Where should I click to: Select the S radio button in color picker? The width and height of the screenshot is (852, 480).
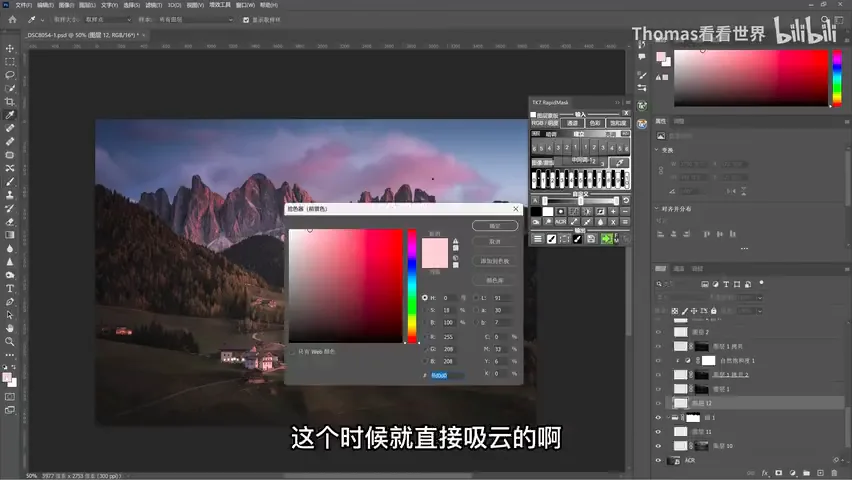tap(425, 310)
